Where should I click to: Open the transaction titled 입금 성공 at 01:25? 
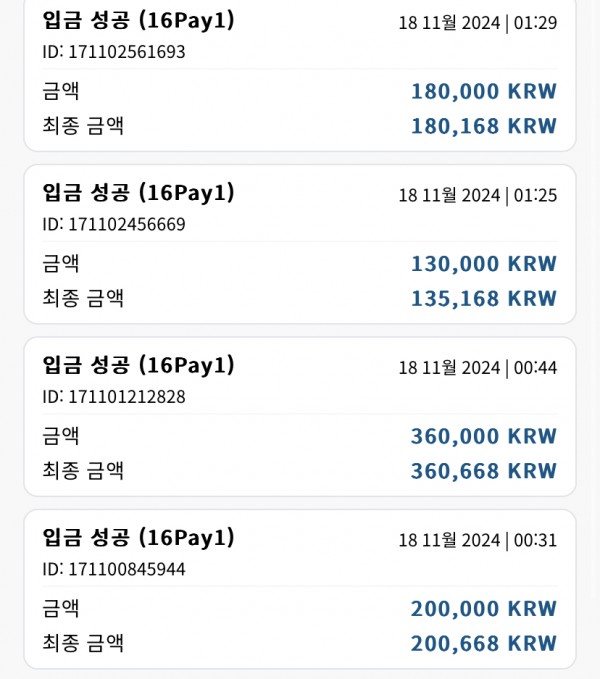pos(139,193)
